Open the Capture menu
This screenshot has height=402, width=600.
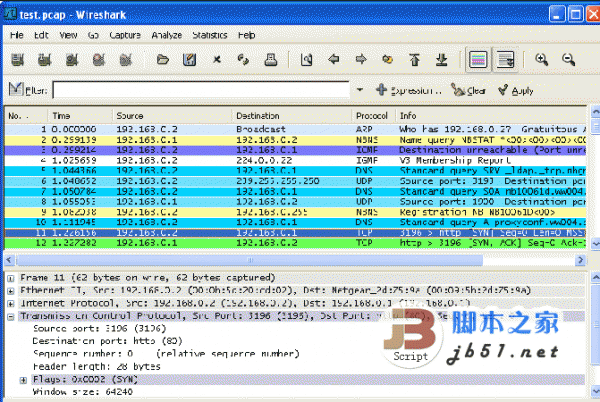click(x=125, y=35)
